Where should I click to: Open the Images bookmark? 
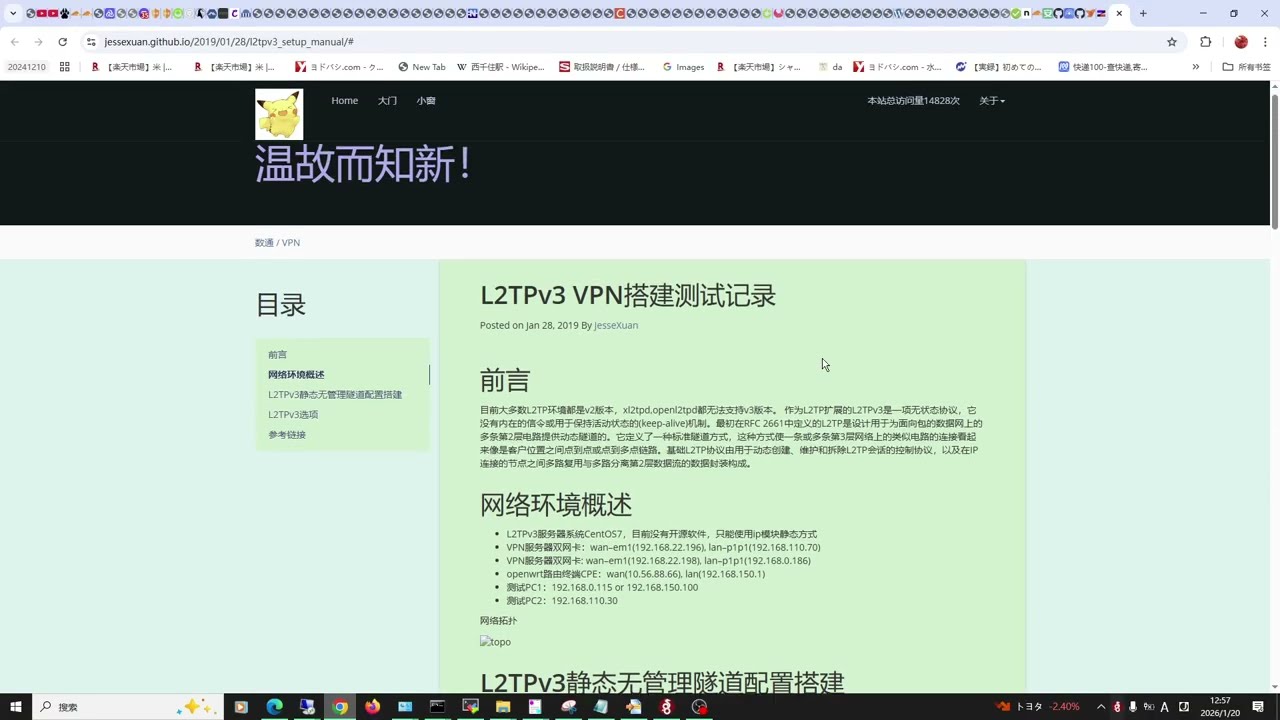click(683, 67)
